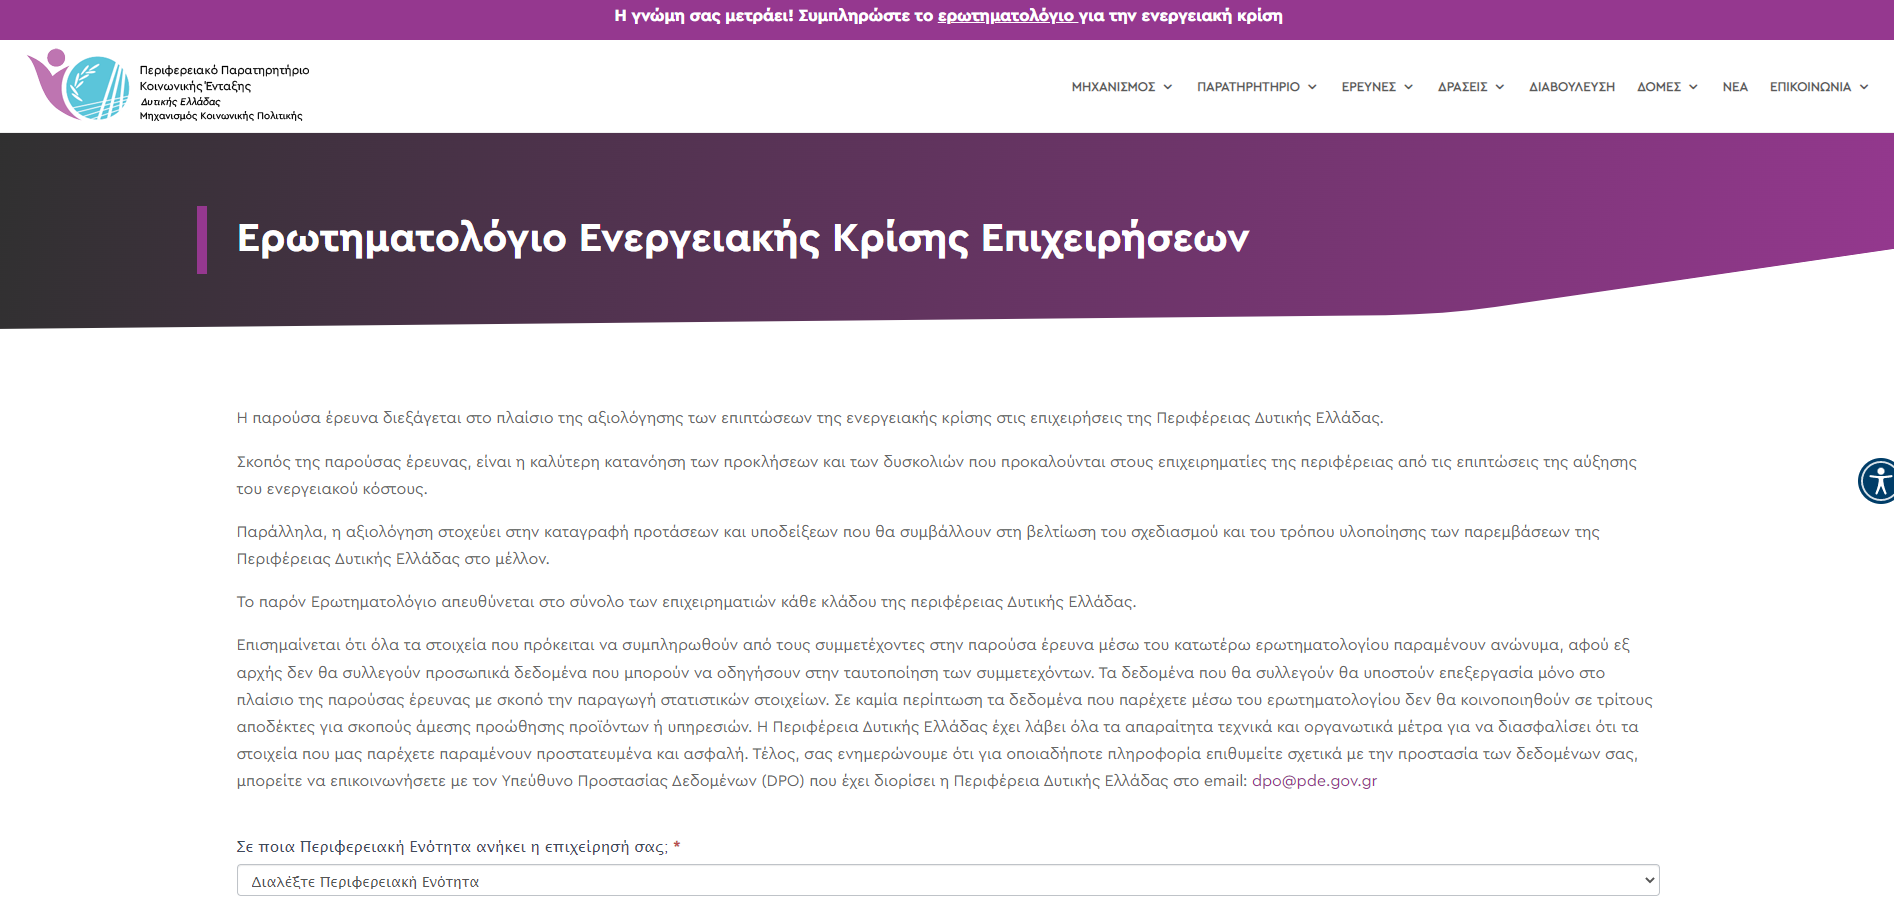Expand the ΜΗΧΑΝΙΣΜΟΣ chevron arrow
This screenshot has width=1894, height=924.
point(1167,87)
